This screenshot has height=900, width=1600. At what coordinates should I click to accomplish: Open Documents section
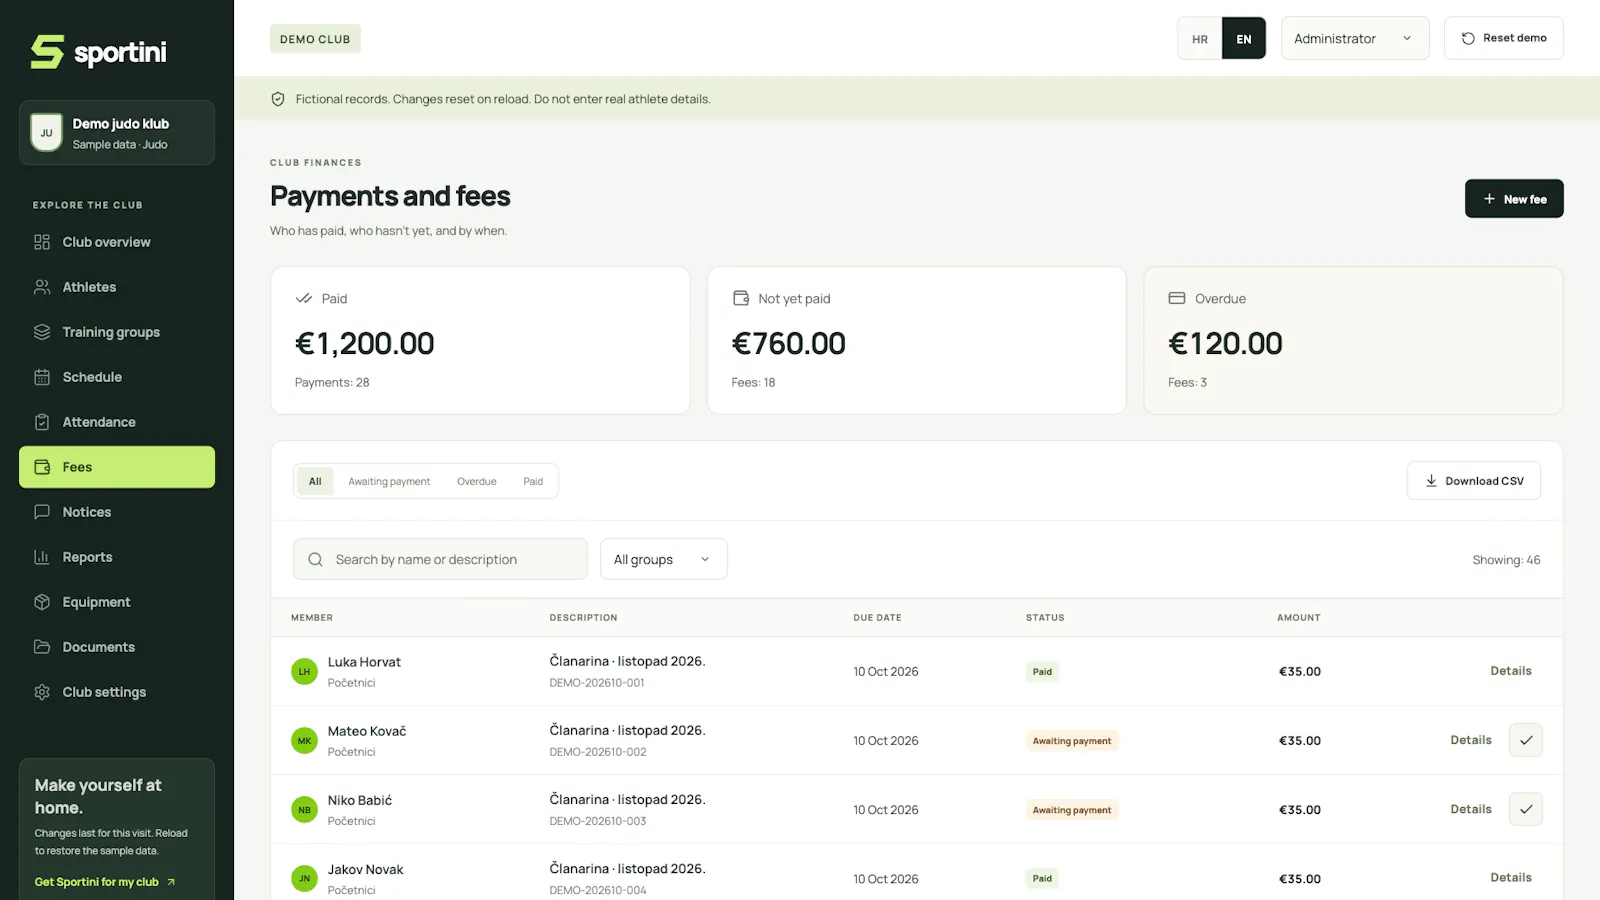click(x=117, y=647)
